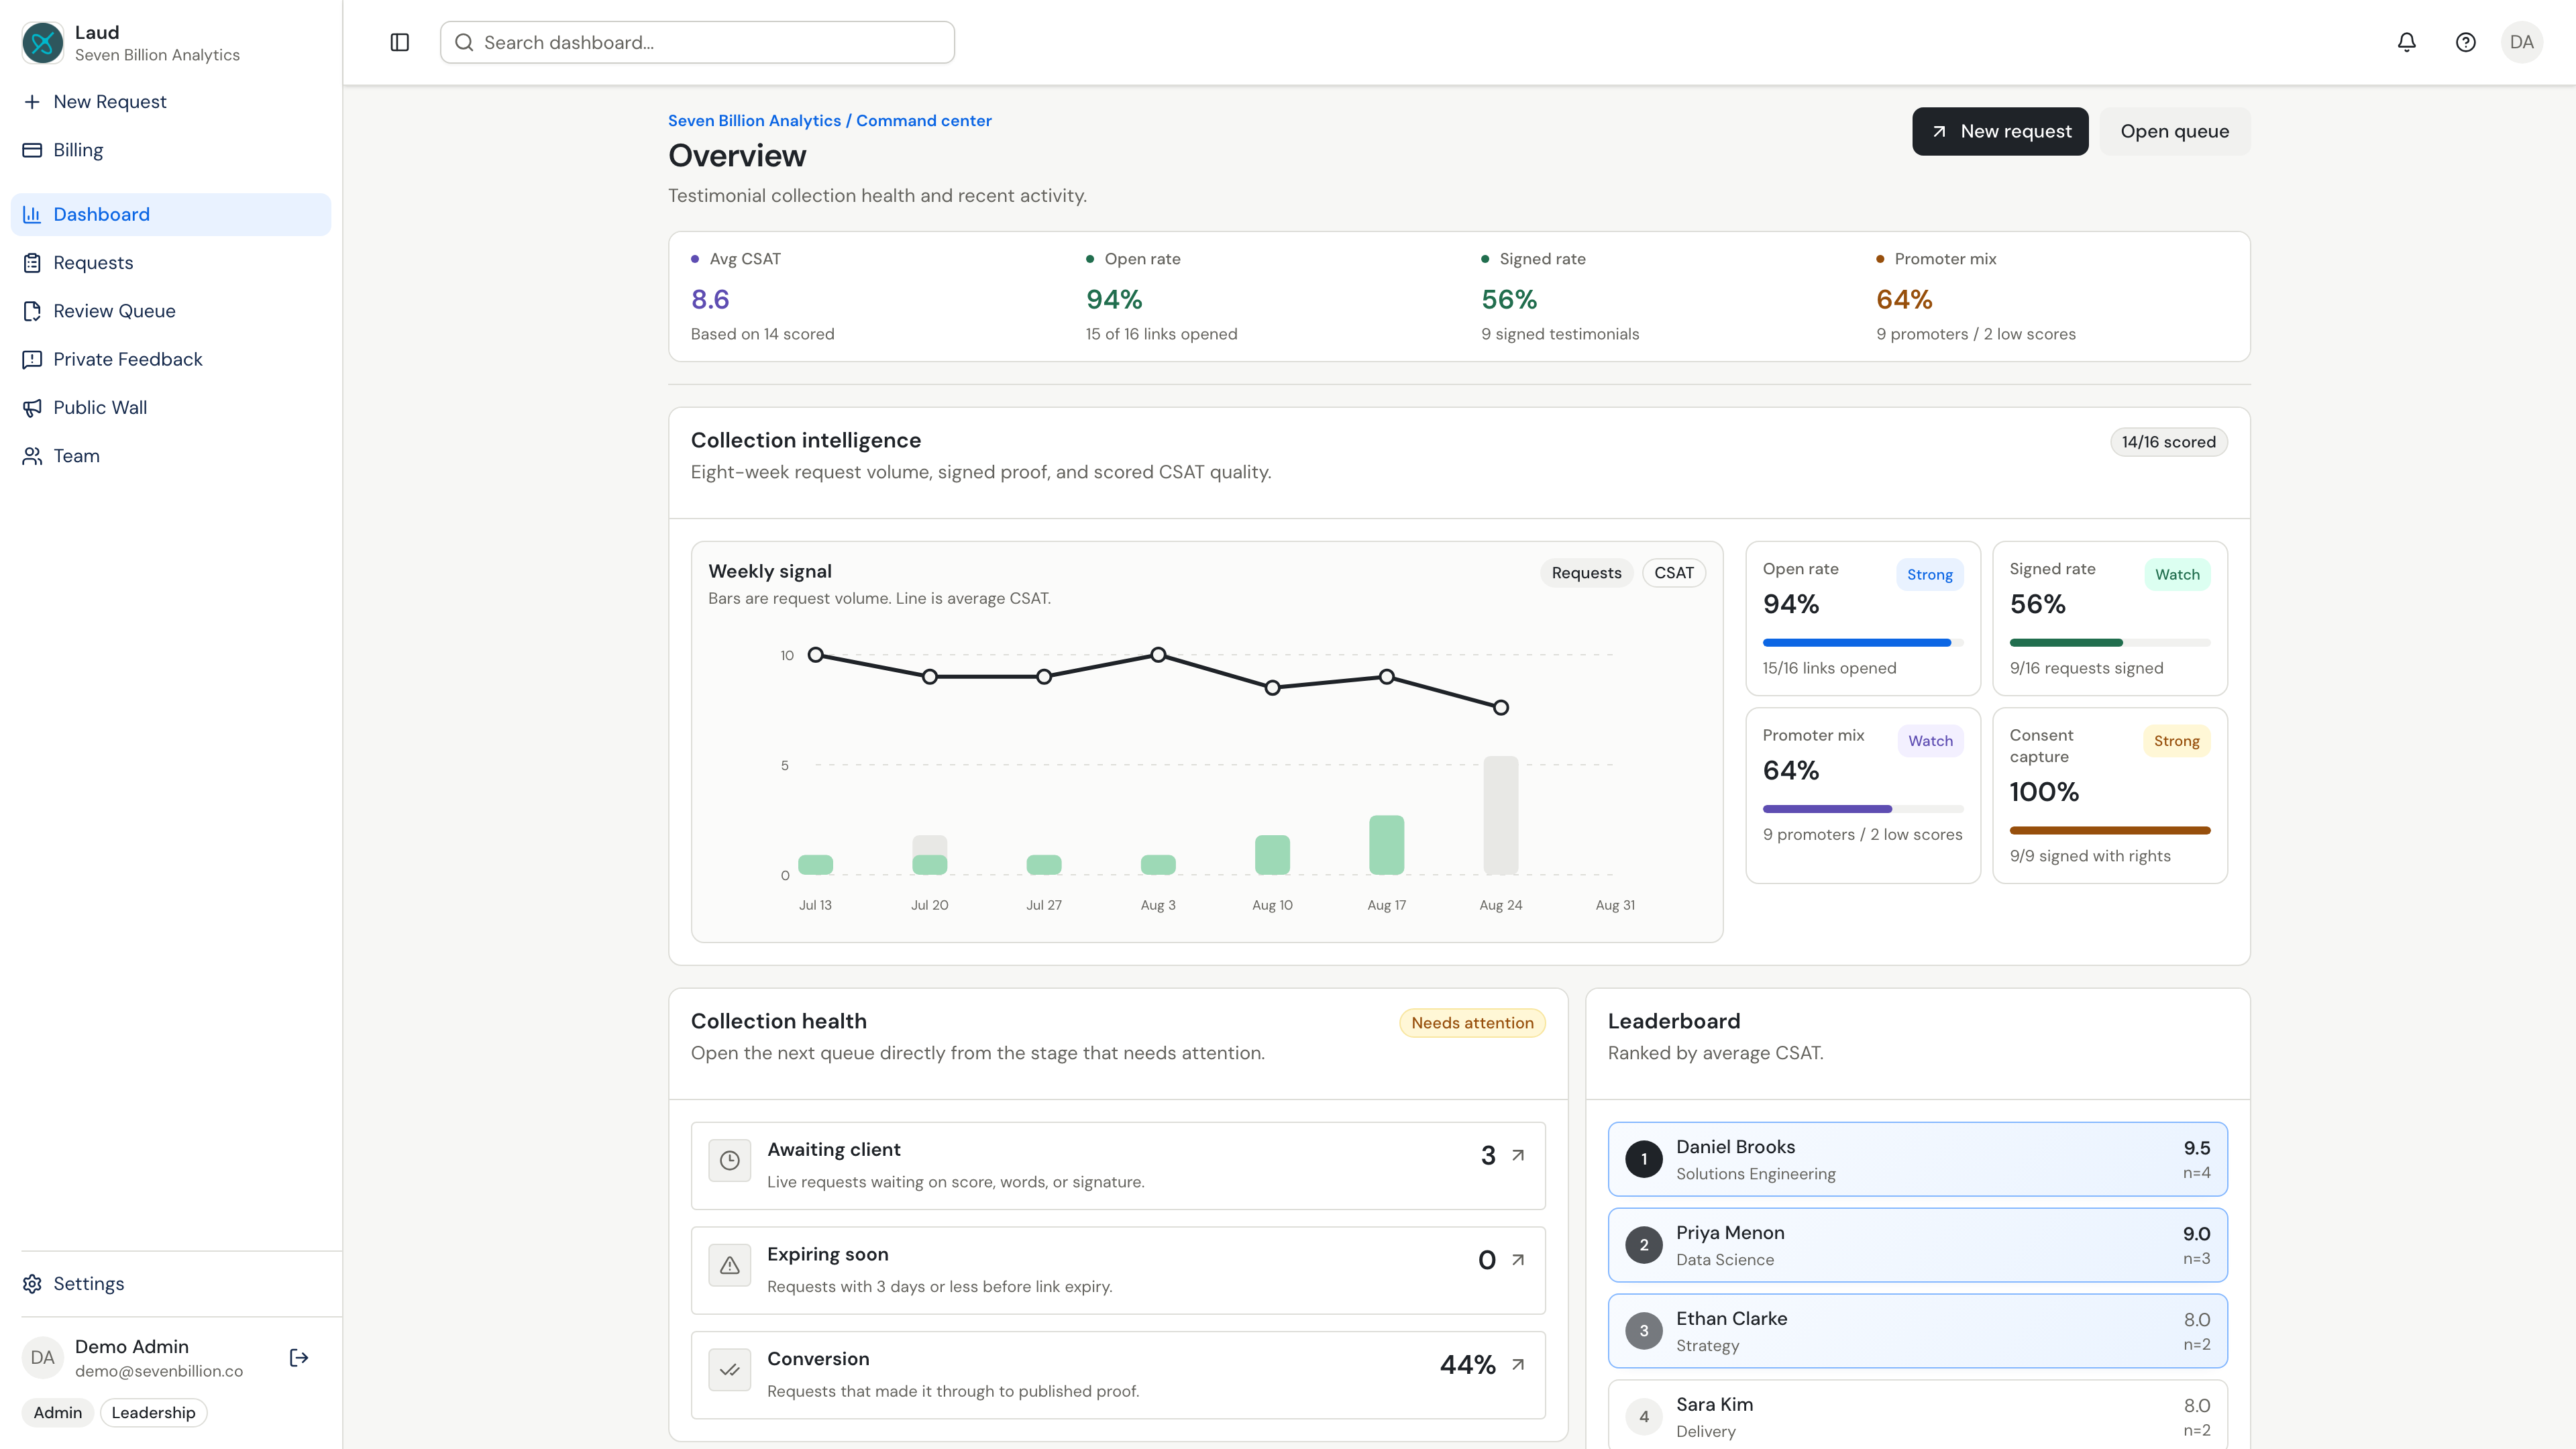Select Sara Kim leaderboard entry

(x=1917, y=1415)
